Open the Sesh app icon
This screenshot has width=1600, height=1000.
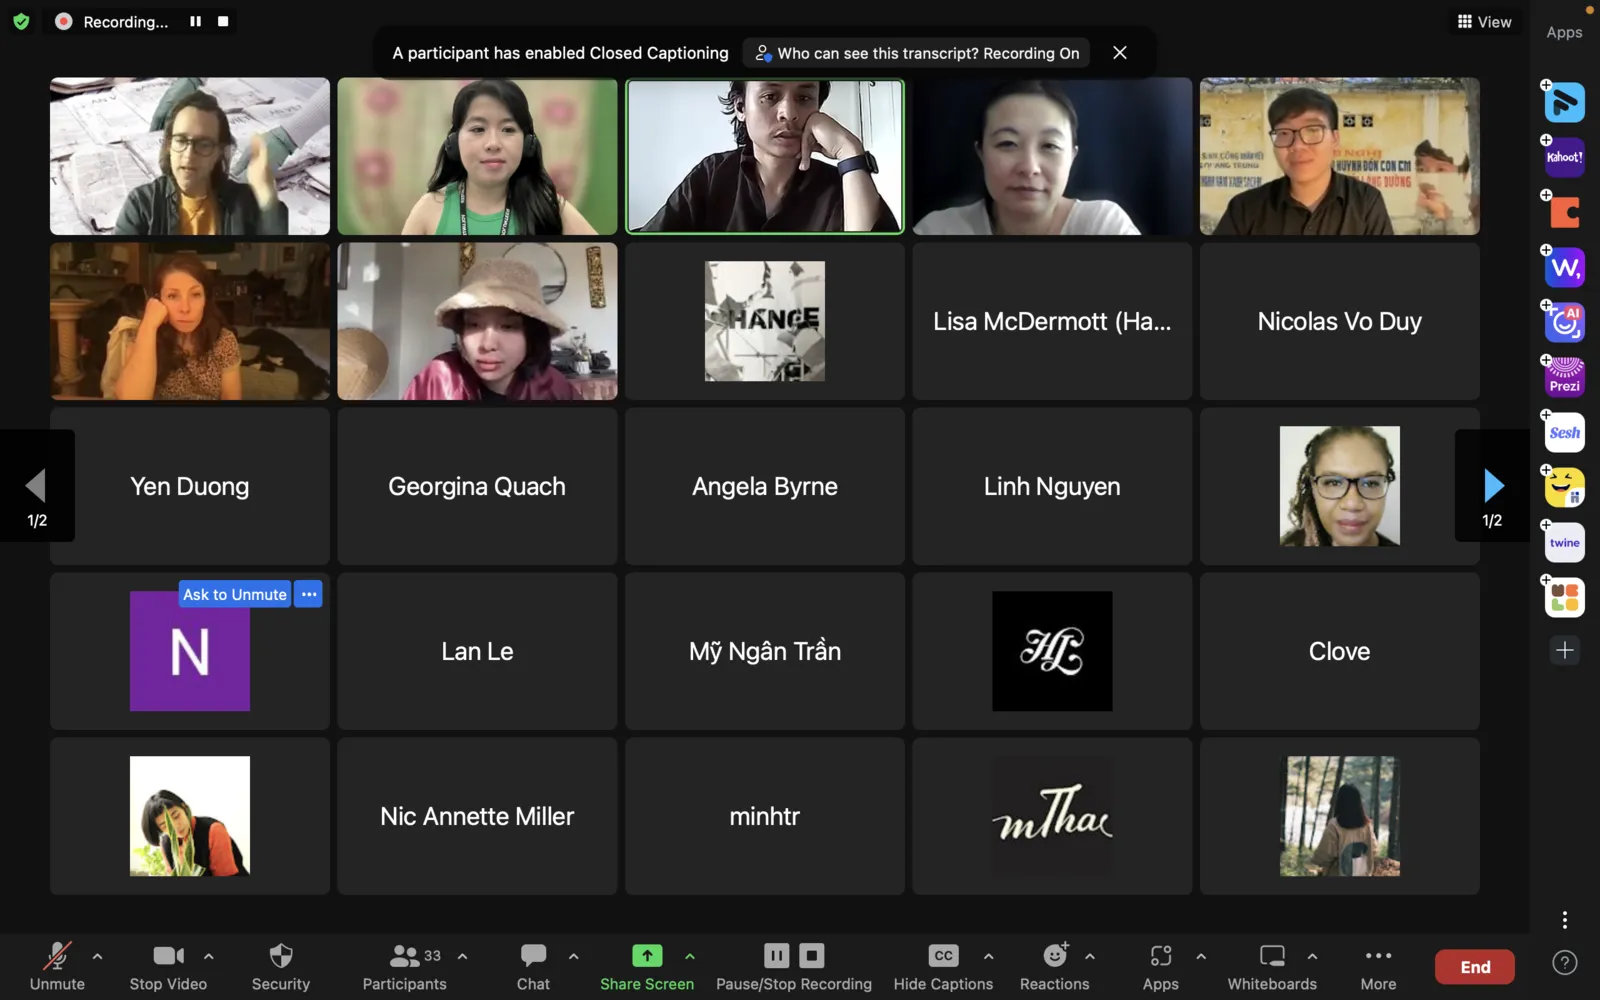click(x=1564, y=433)
